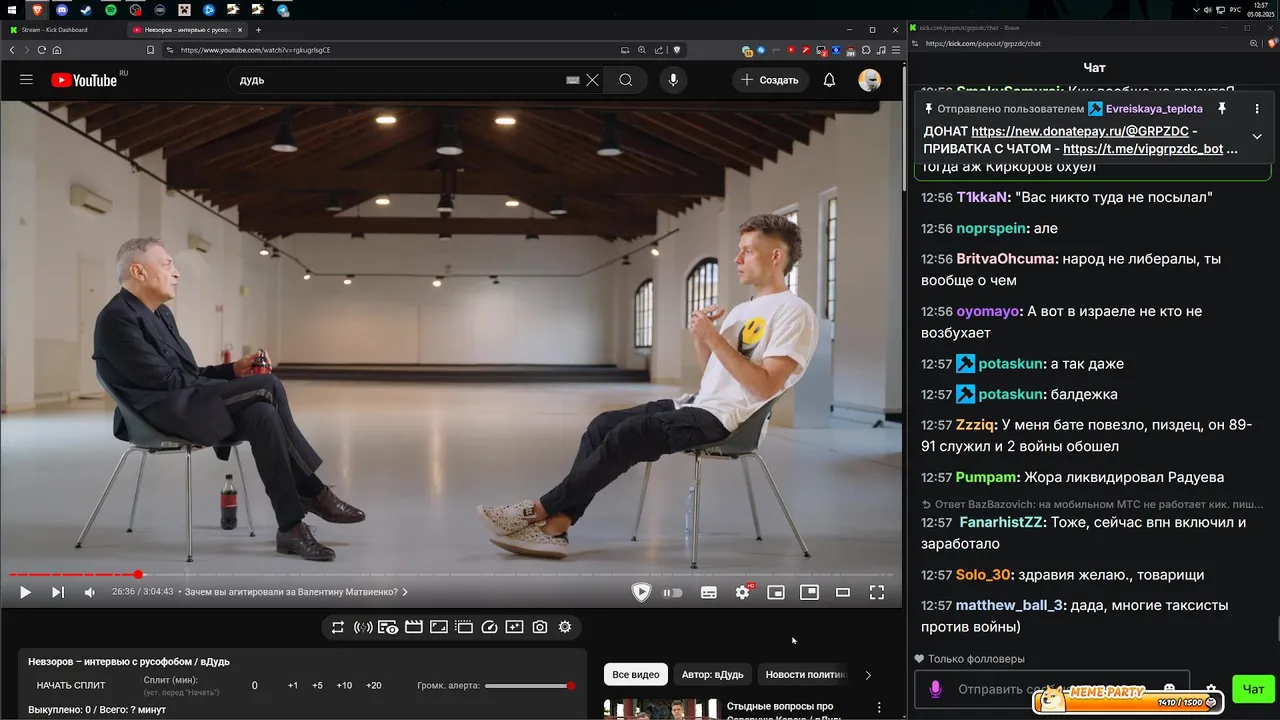Click the Сплит minutes value field

click(x=255, y=685)
